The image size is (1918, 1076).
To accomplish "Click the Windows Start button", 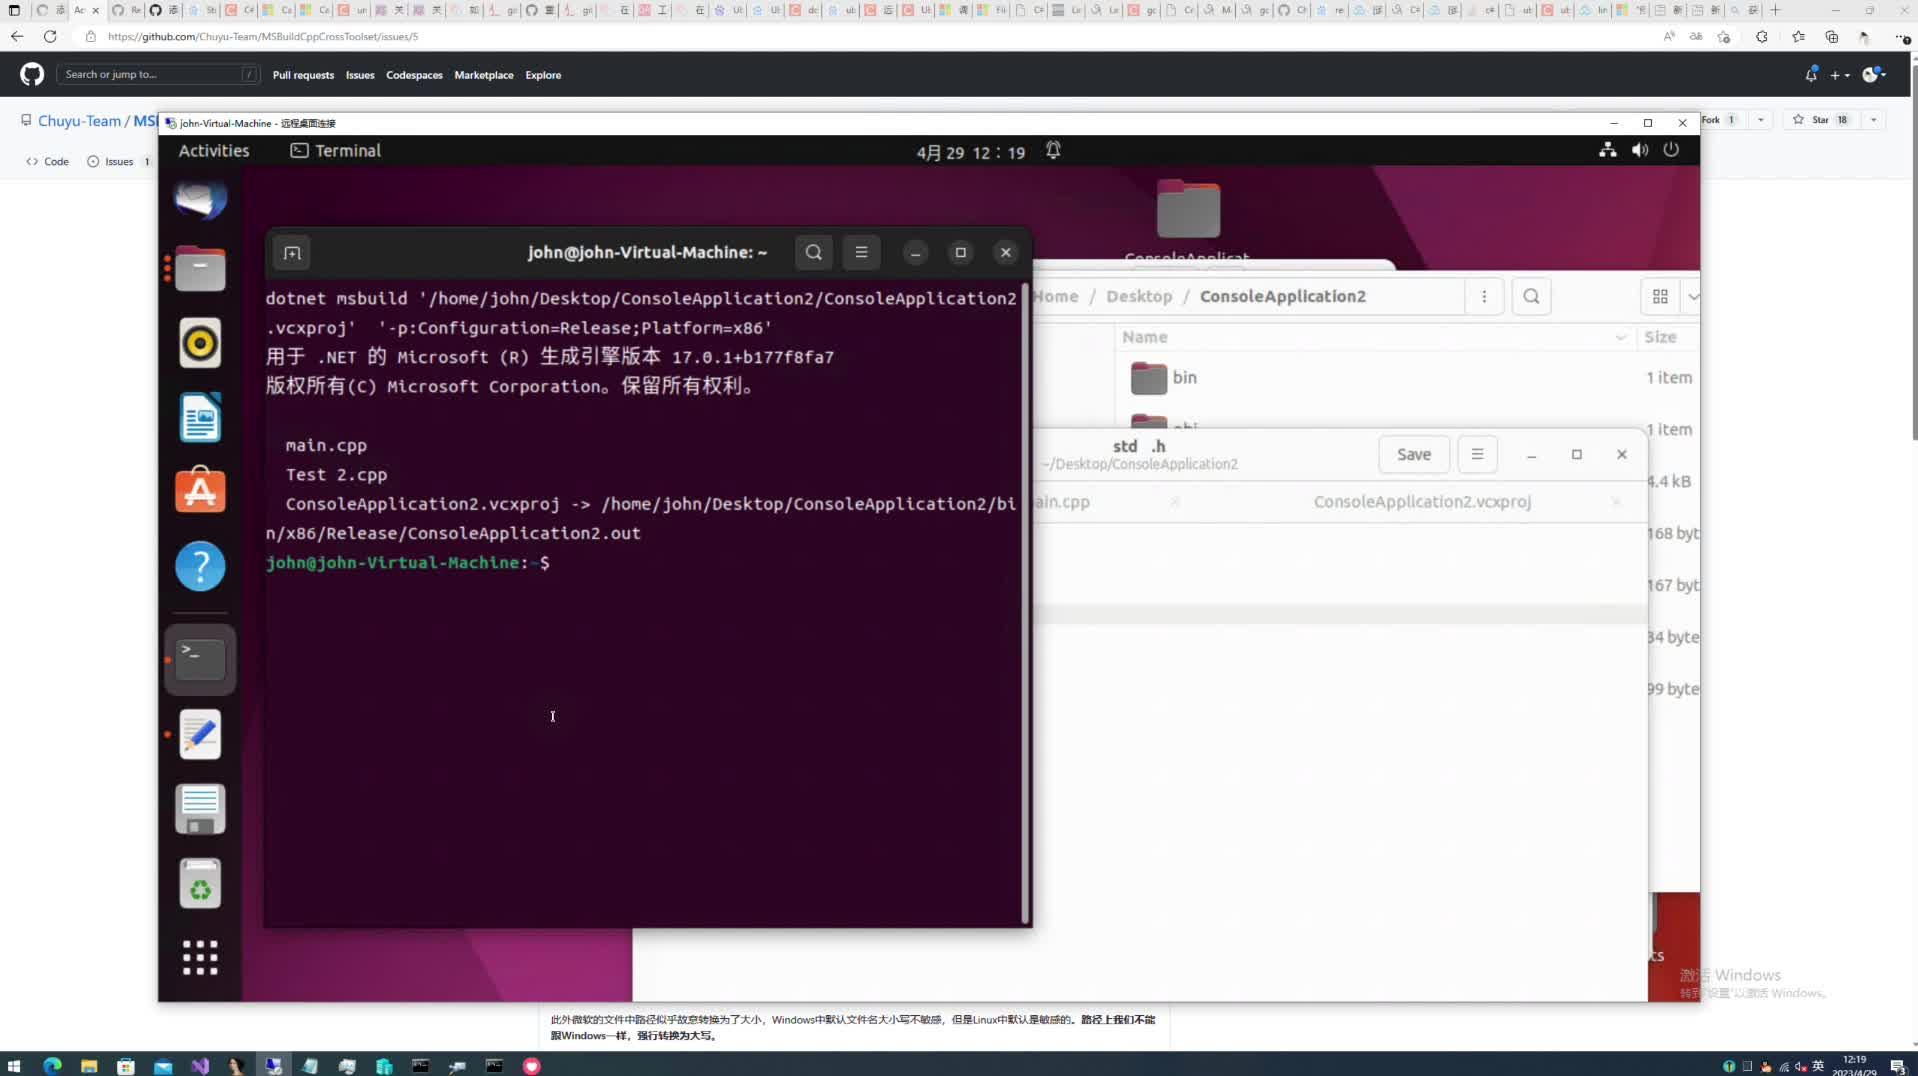I will pos(14,1066).
